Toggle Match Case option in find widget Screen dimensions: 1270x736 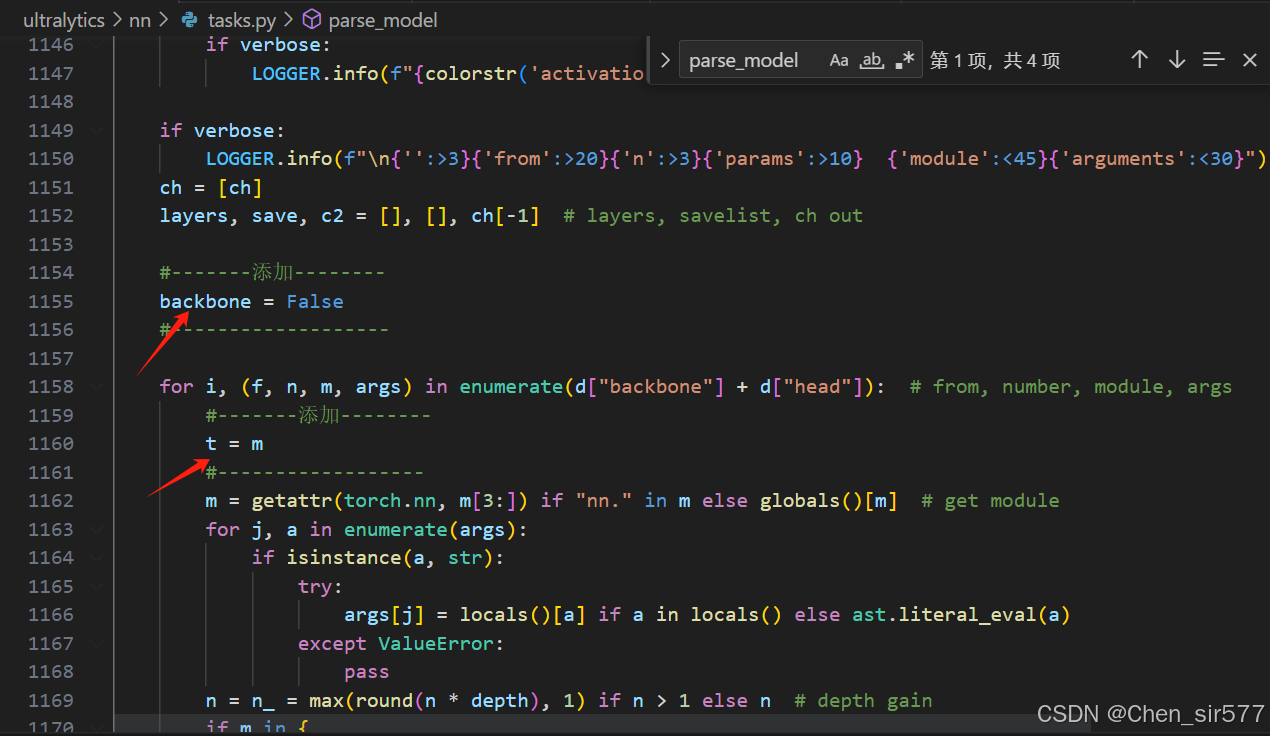839,60
